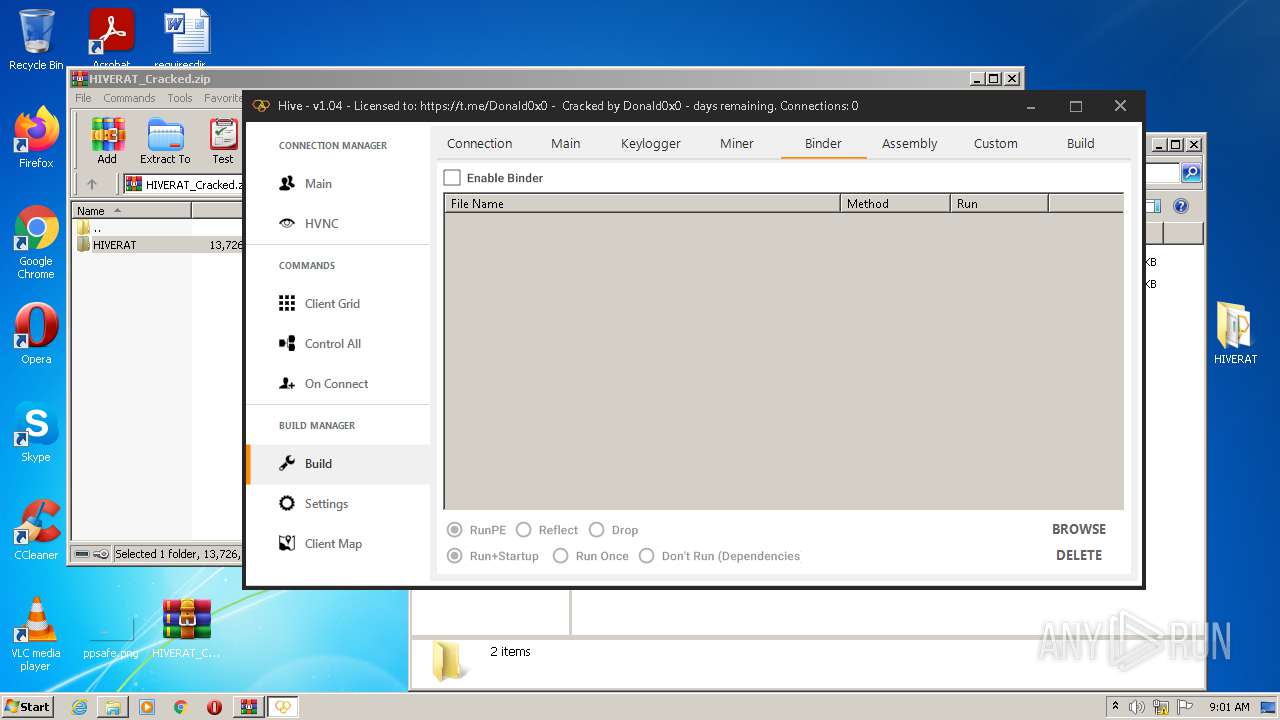Click WinRAR Extract To icon
Viewport: 1280px width, 720px height.
point(165,141)
